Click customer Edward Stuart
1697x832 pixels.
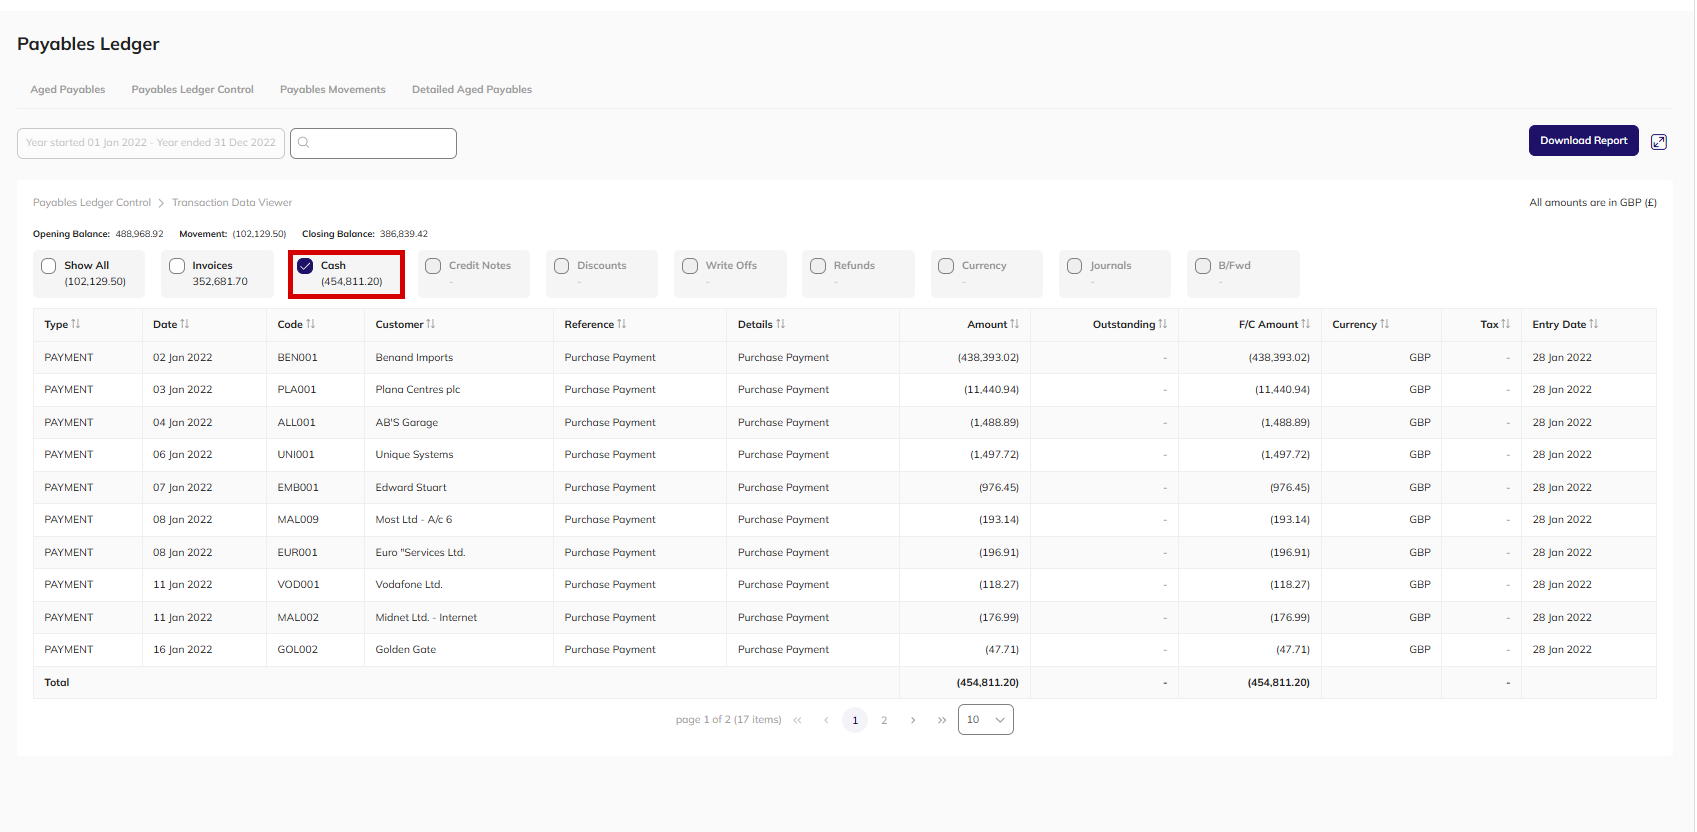[x=411, y=488]
